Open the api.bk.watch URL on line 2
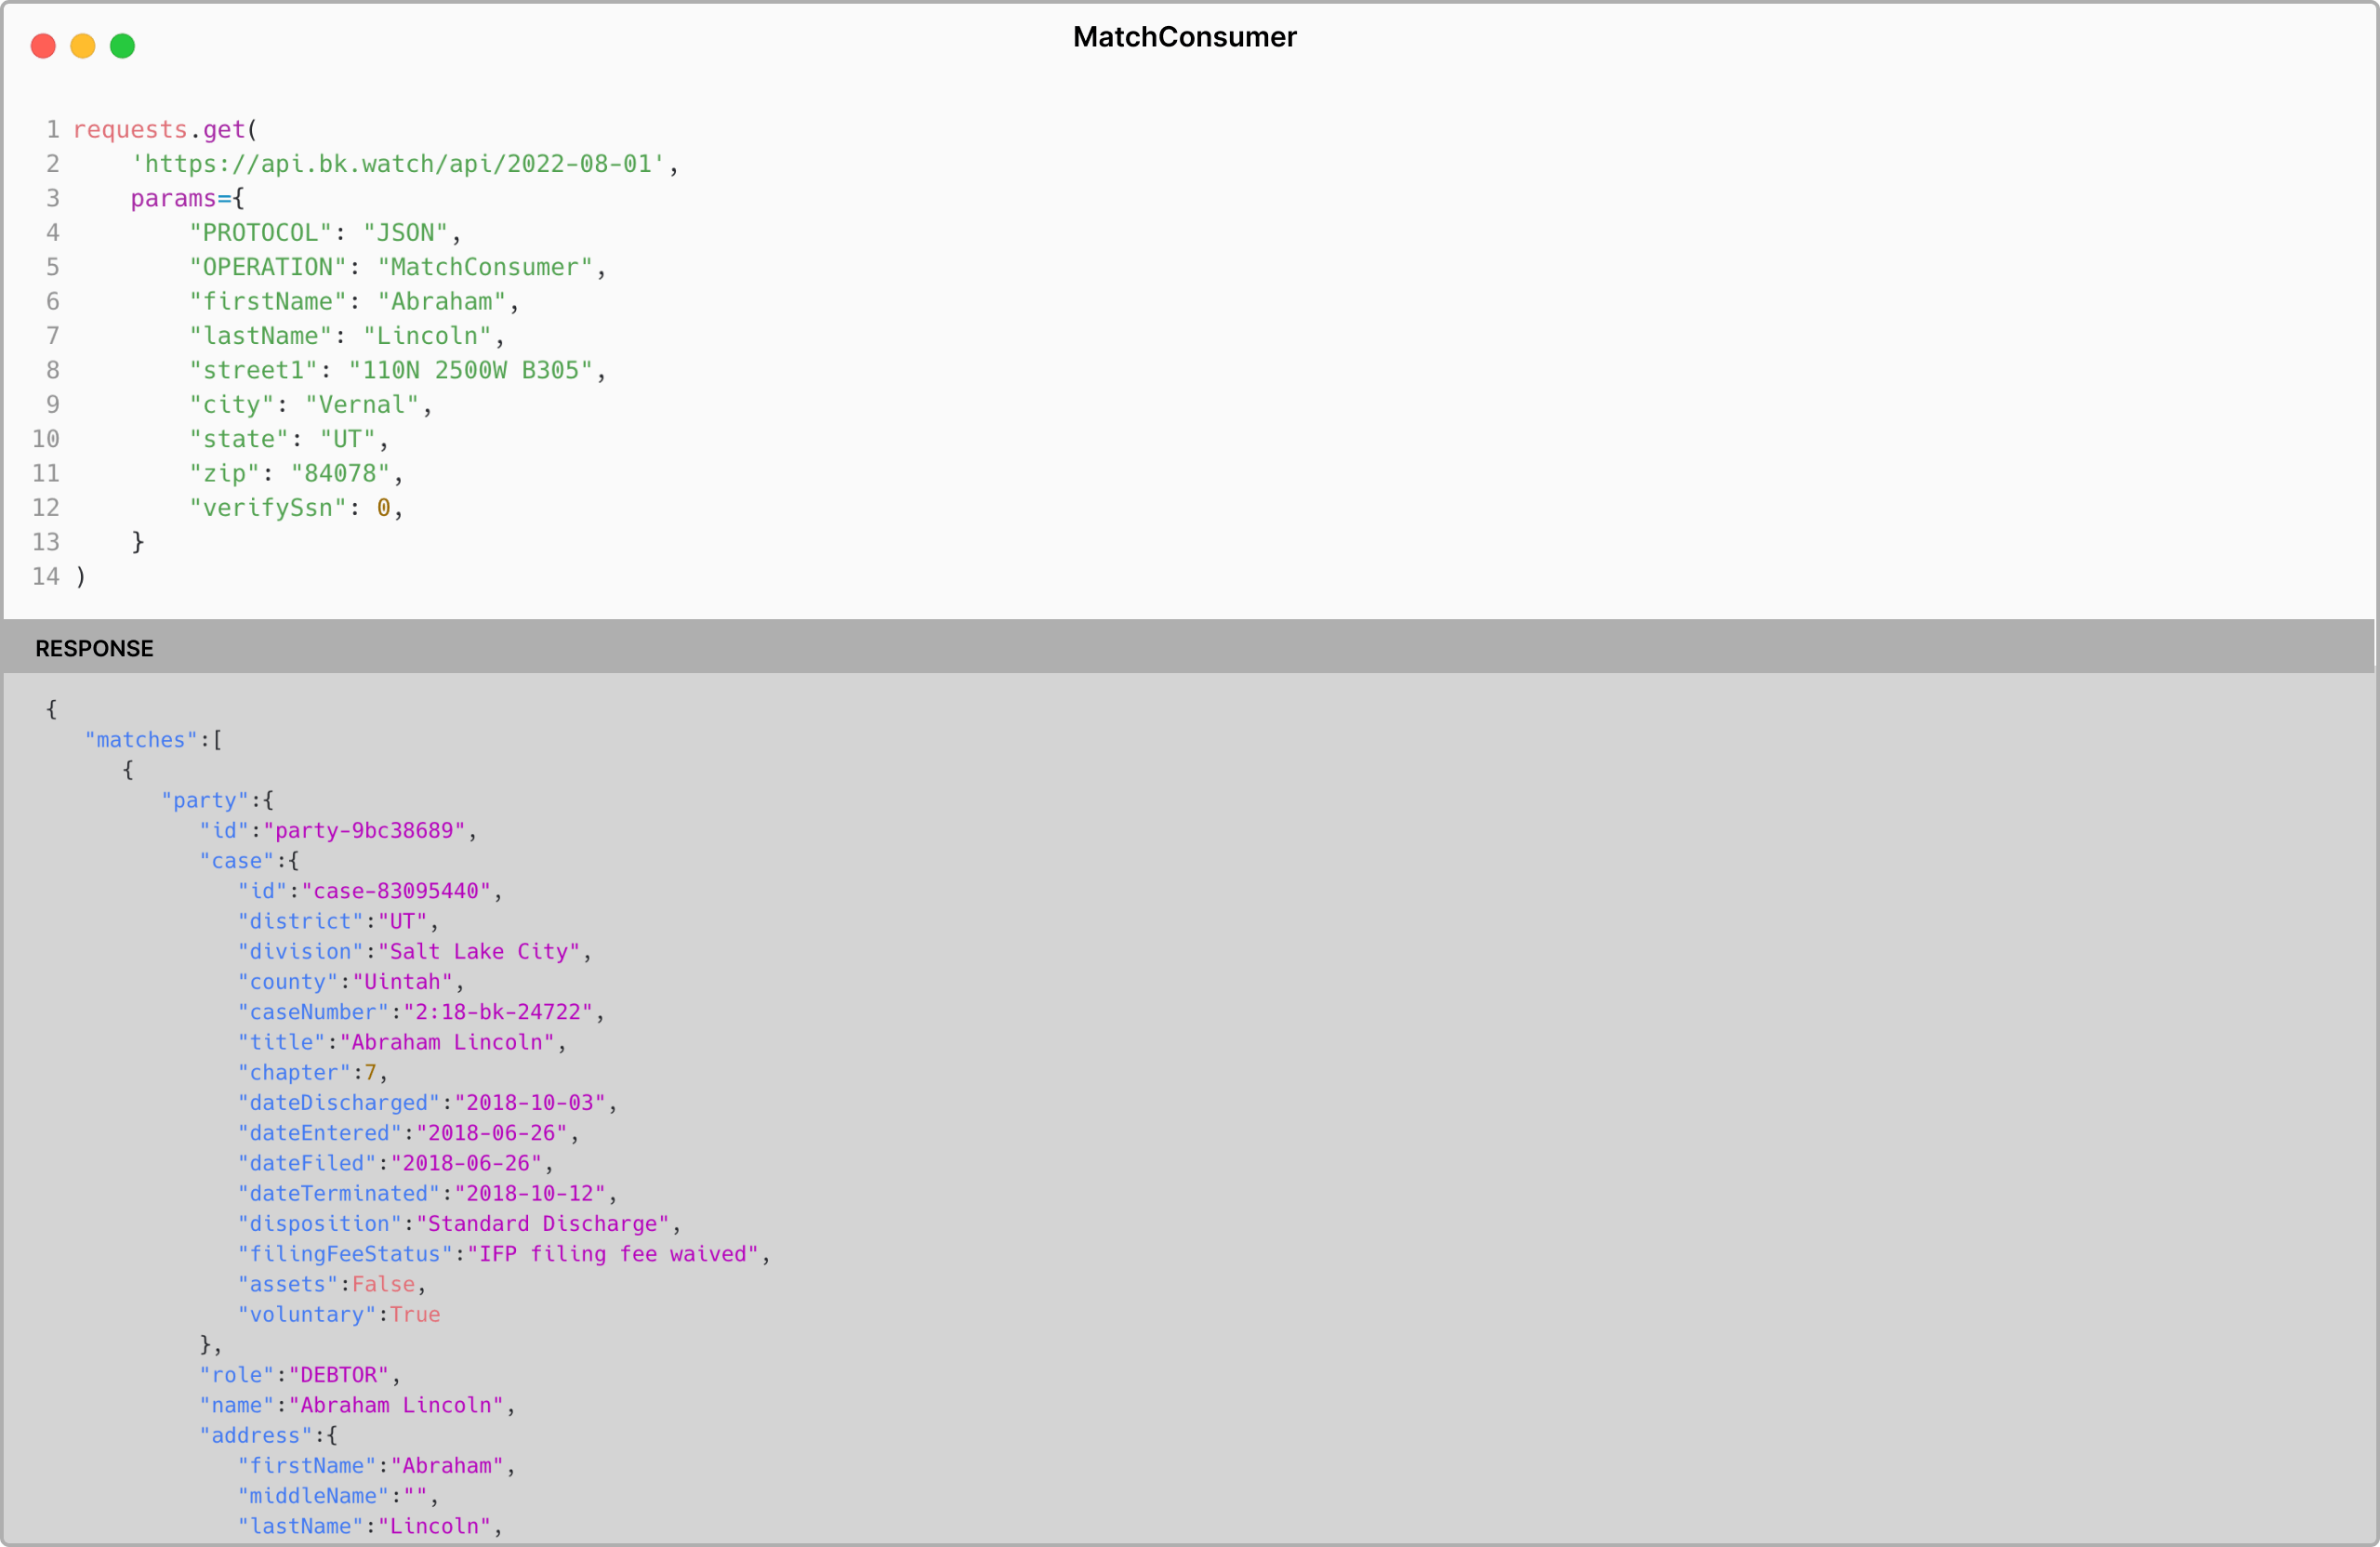2380x1547 pixels. [398, 164]
